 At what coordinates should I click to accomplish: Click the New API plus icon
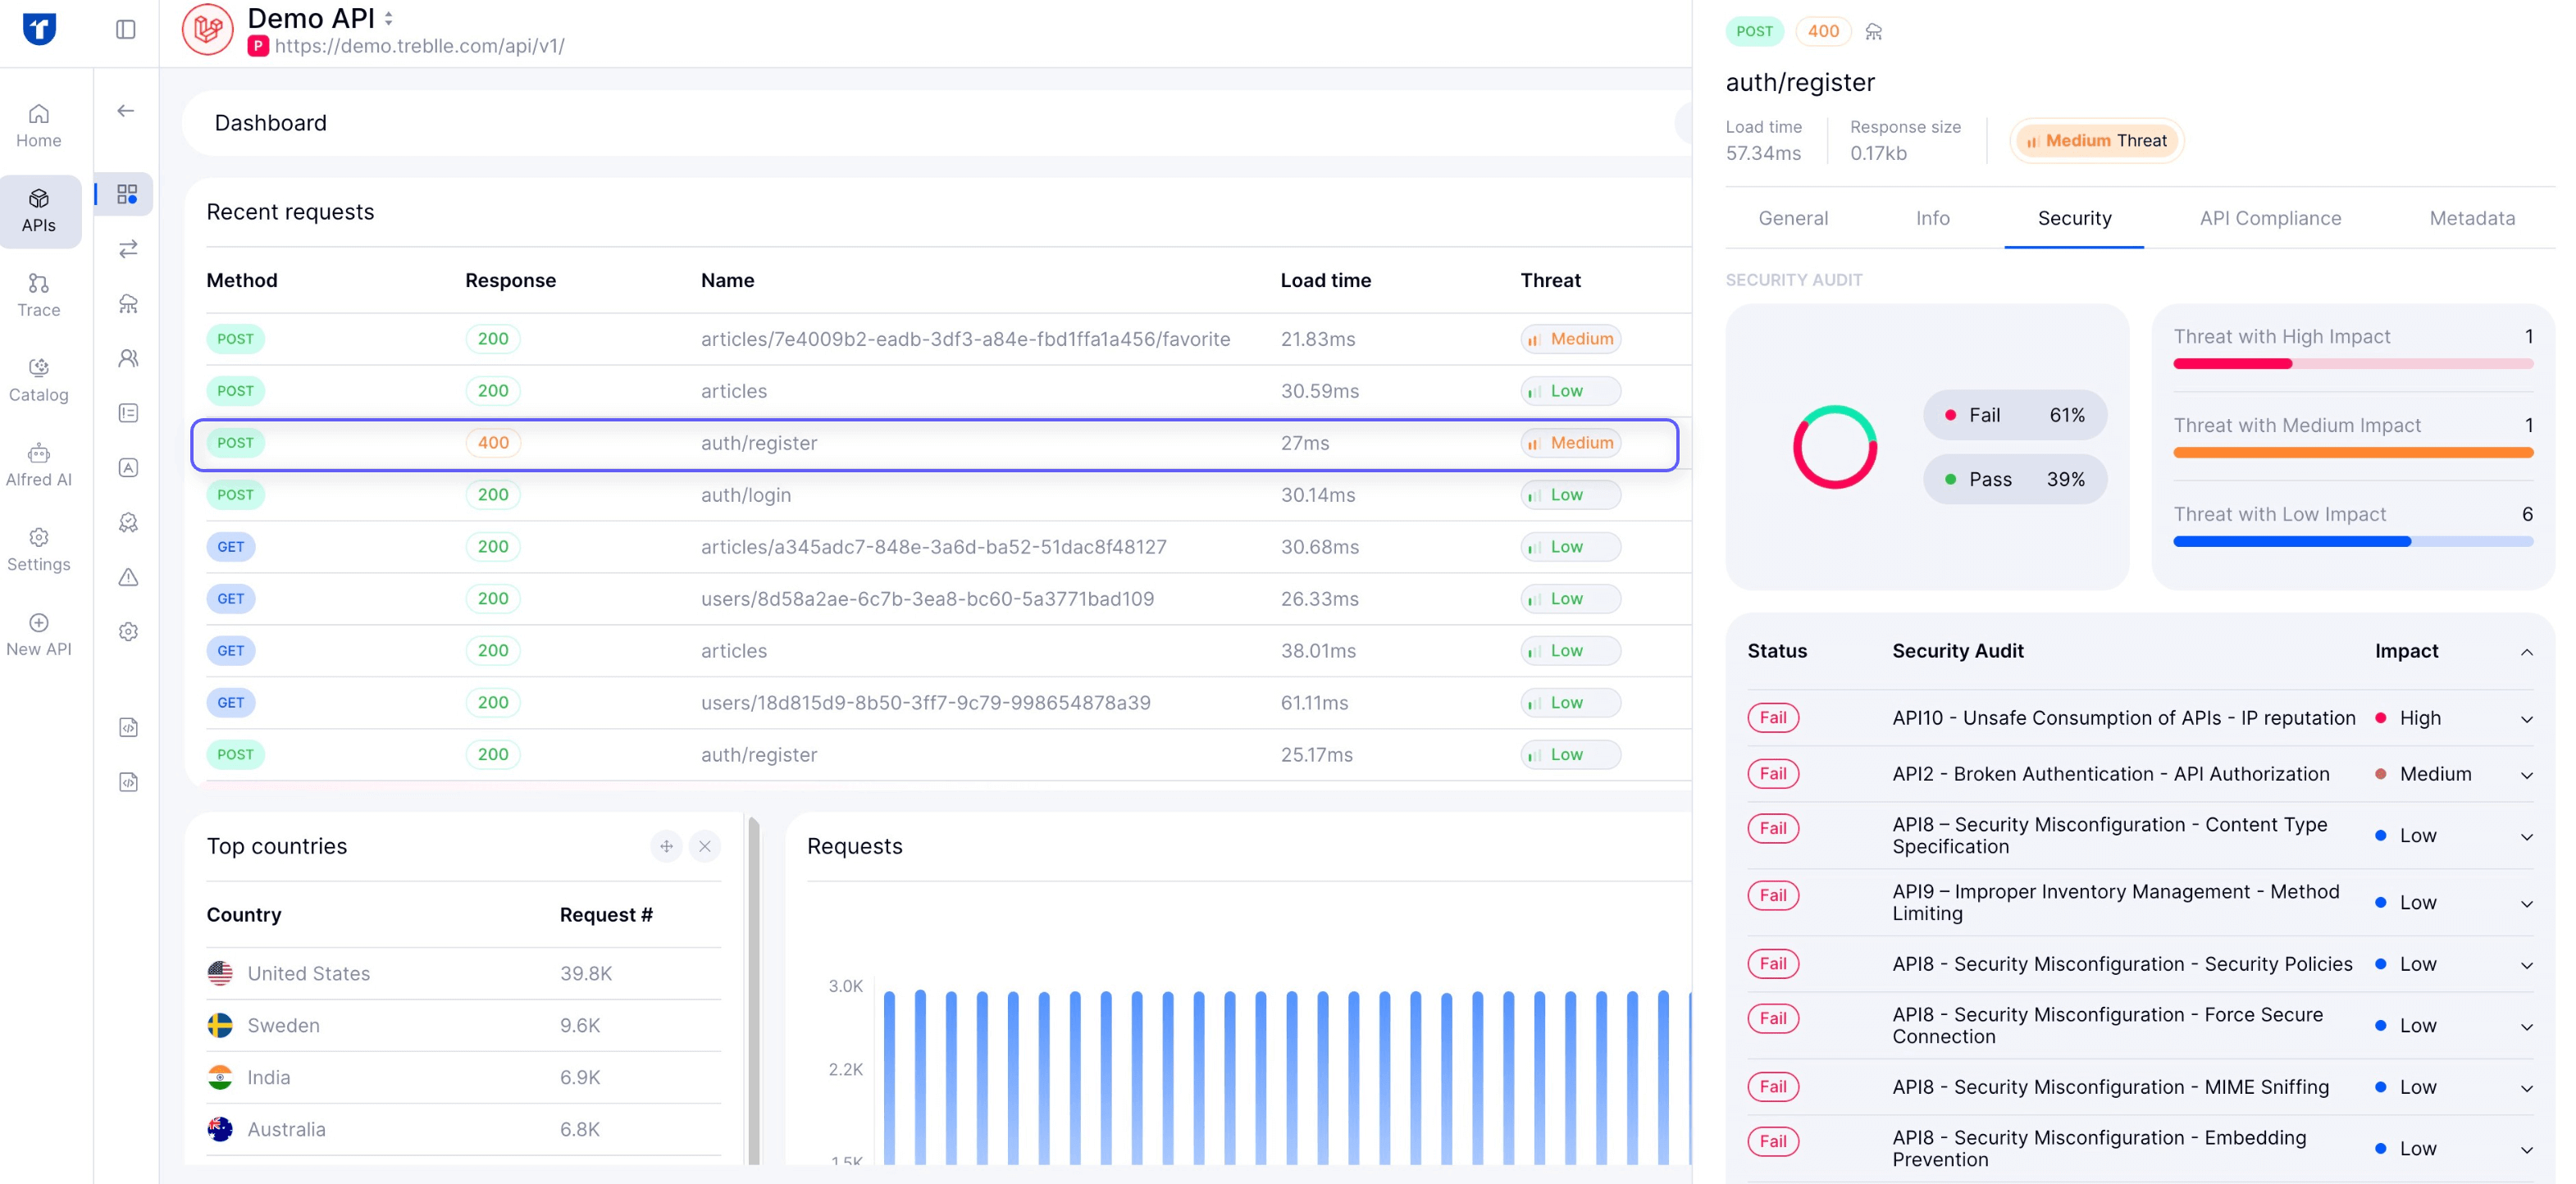(x=38, y=622)
